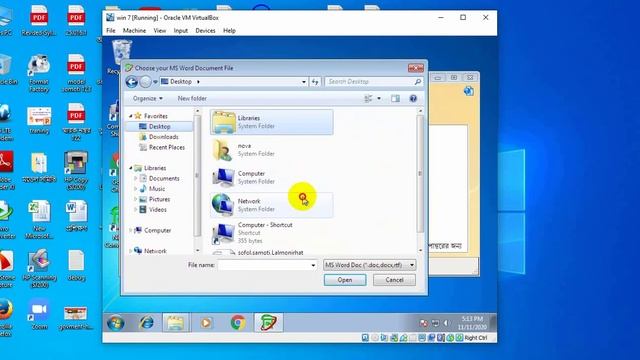Viewport: 640px width, 360px height.
Task: Open the Libraries system folder item
Action: [x=271, y=122]
